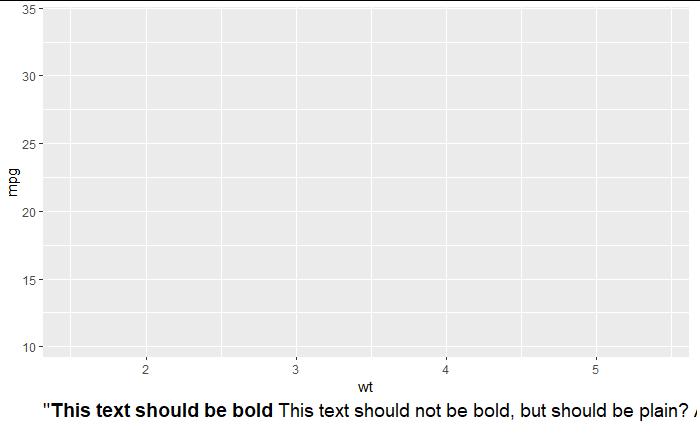Click the y-axis tick label 10

[x=29, y=348]
